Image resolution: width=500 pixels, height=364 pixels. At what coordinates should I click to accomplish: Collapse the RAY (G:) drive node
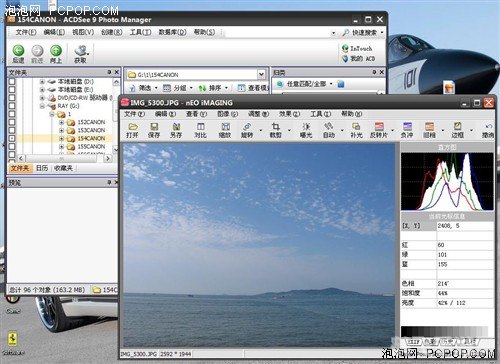(42, 106)
